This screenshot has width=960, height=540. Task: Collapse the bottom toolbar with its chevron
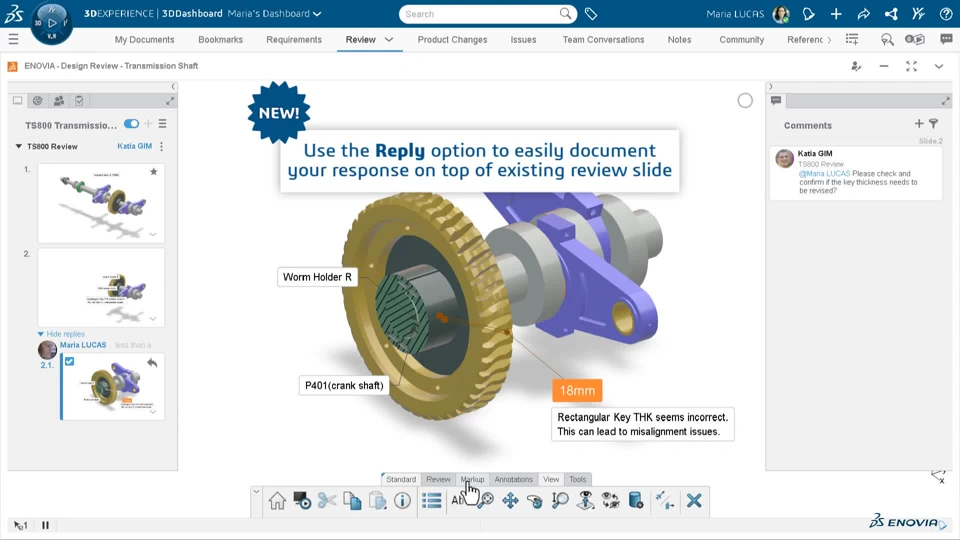[257, 491]
